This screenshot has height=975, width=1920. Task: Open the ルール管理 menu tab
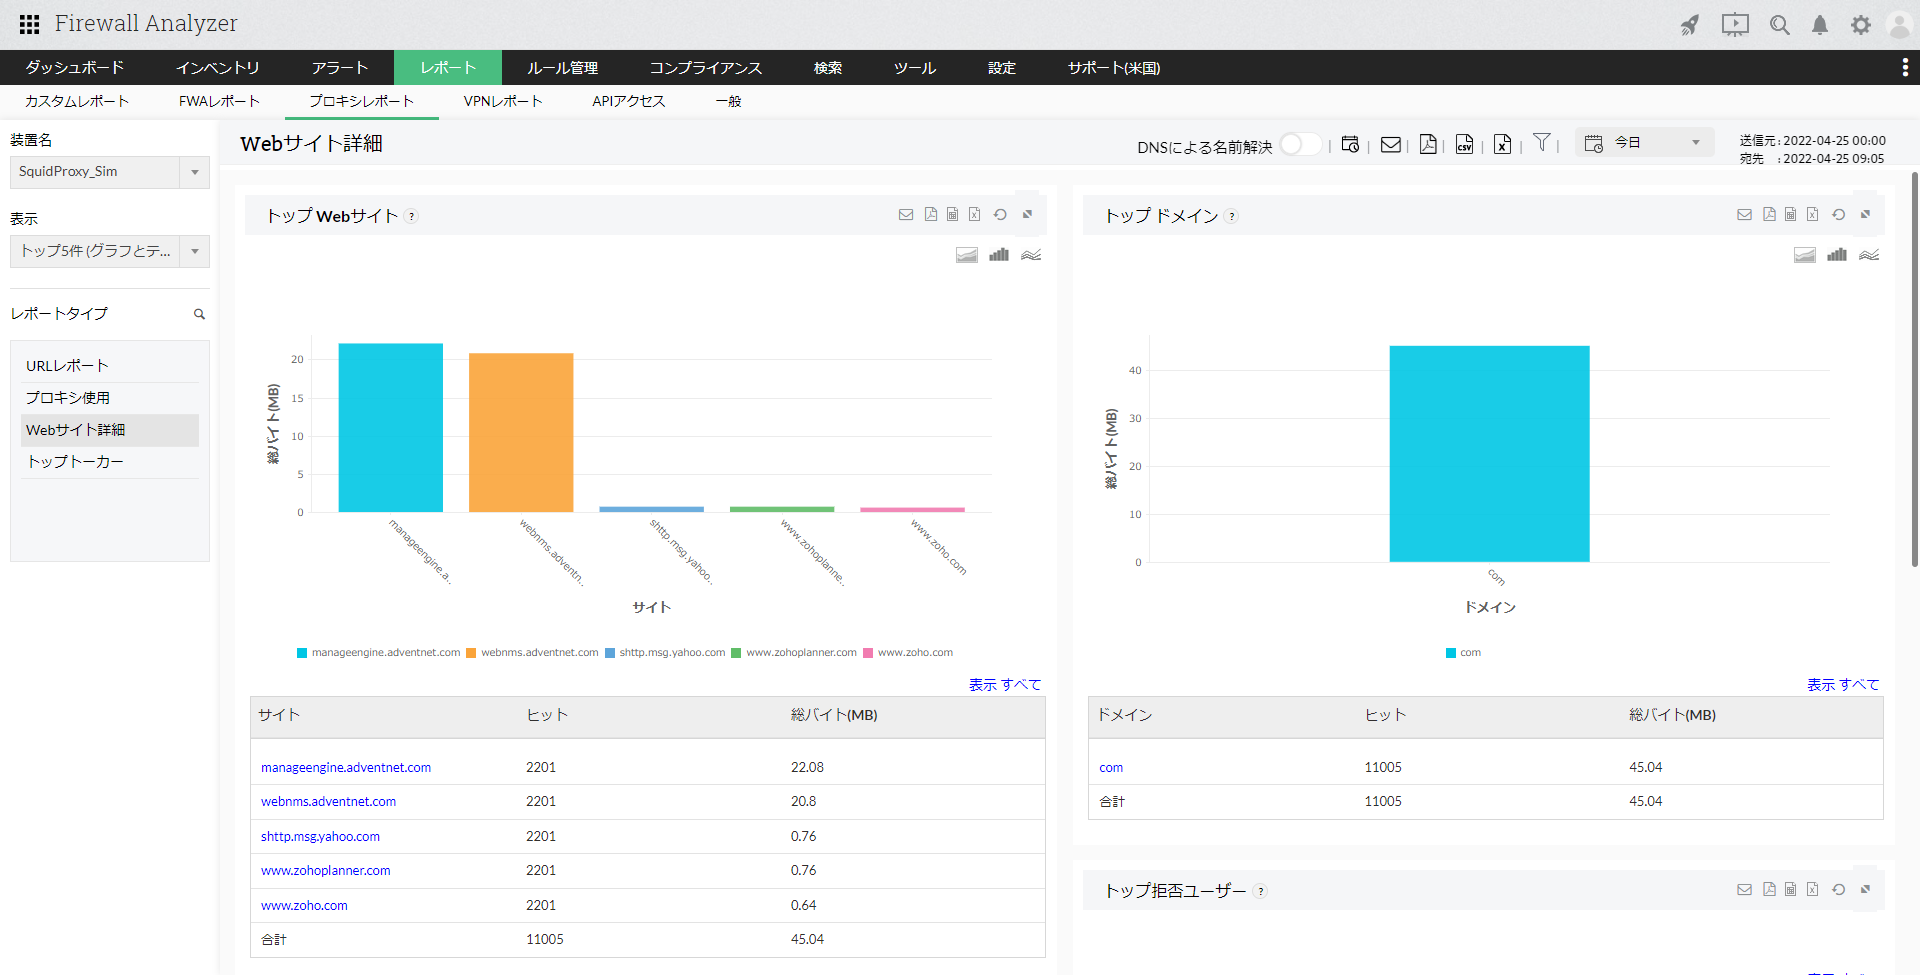[562, 68]
